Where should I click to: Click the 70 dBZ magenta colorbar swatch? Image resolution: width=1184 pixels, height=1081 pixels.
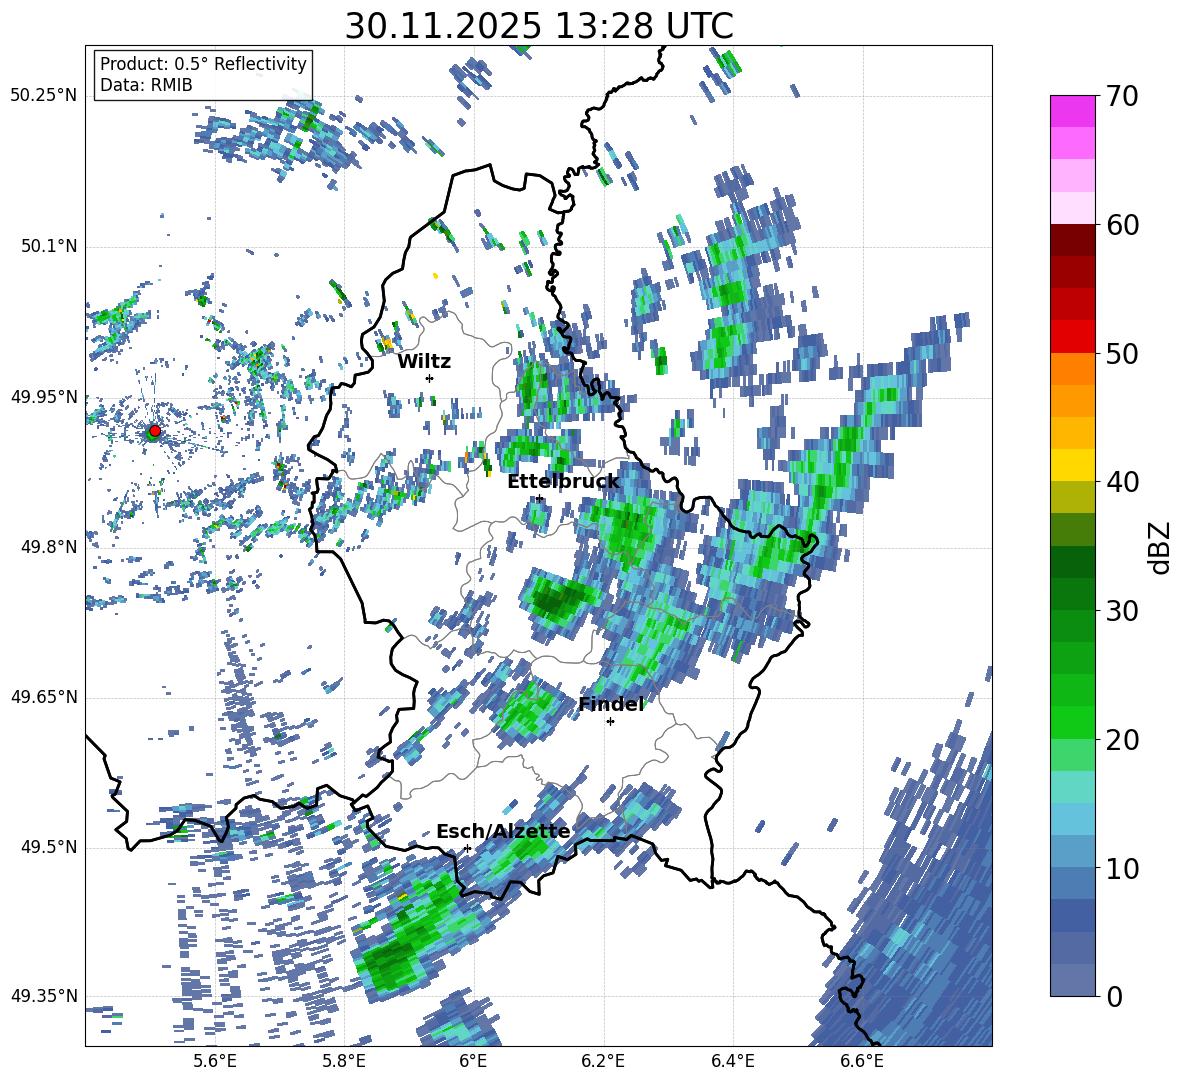(1072, 111)
